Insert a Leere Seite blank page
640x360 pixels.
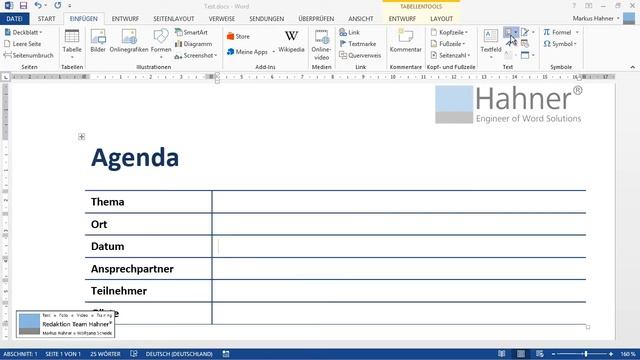point(22,44)
